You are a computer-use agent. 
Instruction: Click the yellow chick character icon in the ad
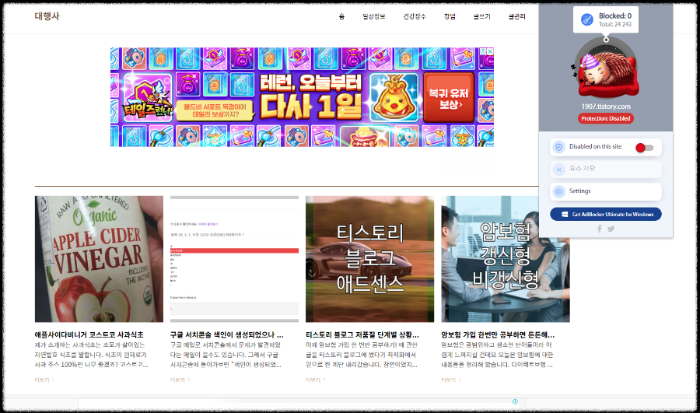coord(394,98)
